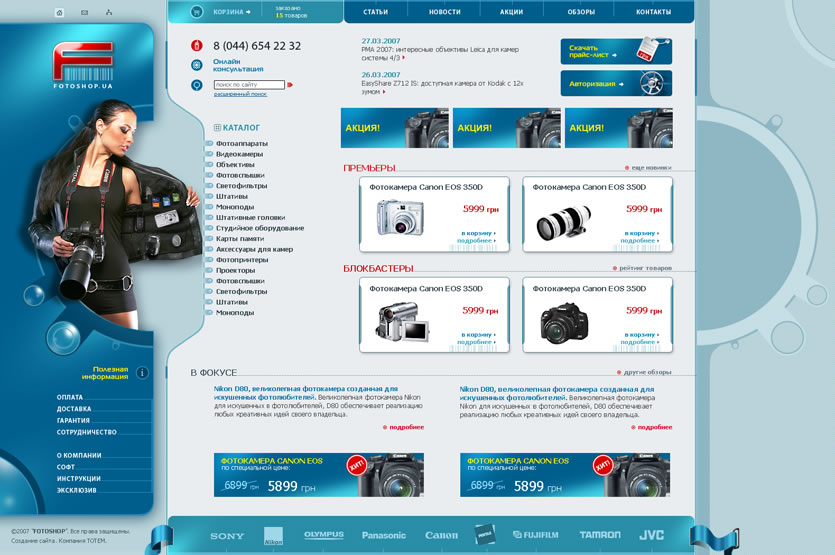835x555 pixels.
Task: Open the Статьи tab in top navigation
Action: coord(376,12)
